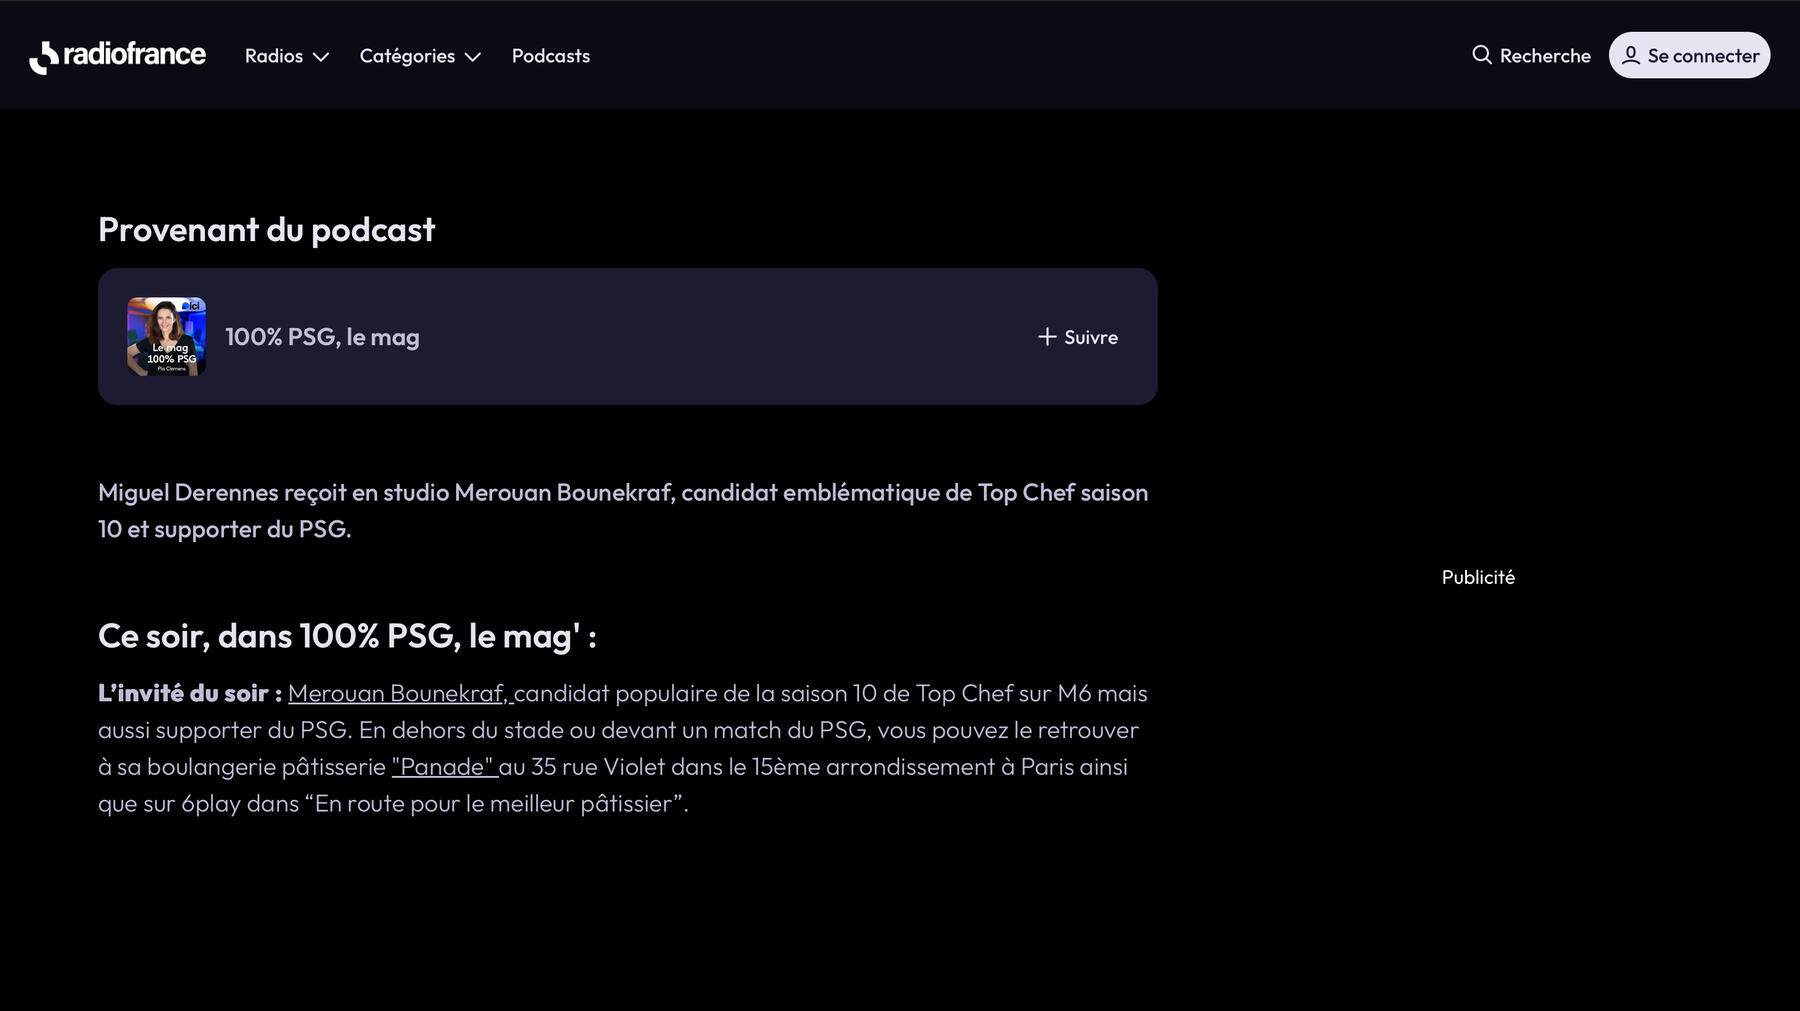Expand the chevron next to Radios

click(x=321, y=57)
